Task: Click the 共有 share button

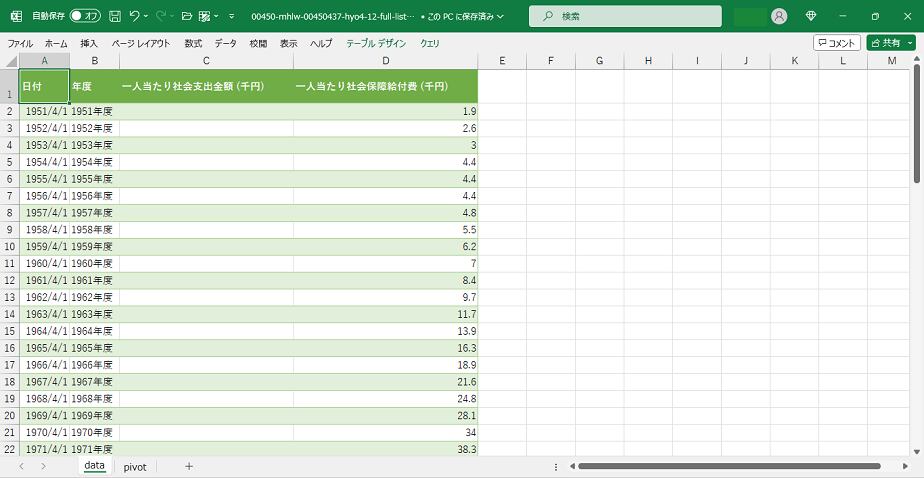Action: coord(885,43)
